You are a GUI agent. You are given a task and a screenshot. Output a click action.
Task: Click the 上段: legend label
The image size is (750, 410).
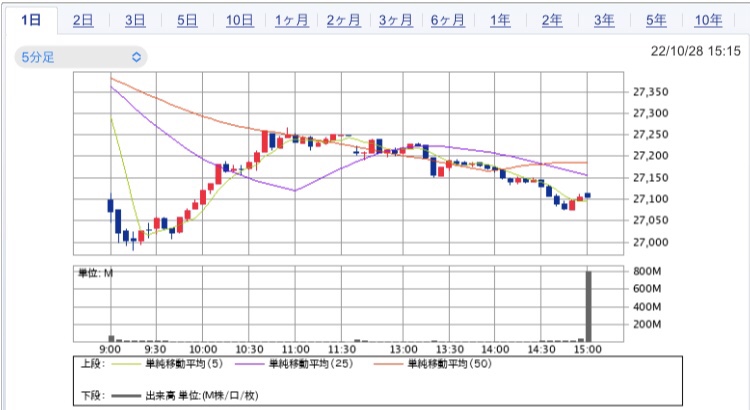click(92, 364)
